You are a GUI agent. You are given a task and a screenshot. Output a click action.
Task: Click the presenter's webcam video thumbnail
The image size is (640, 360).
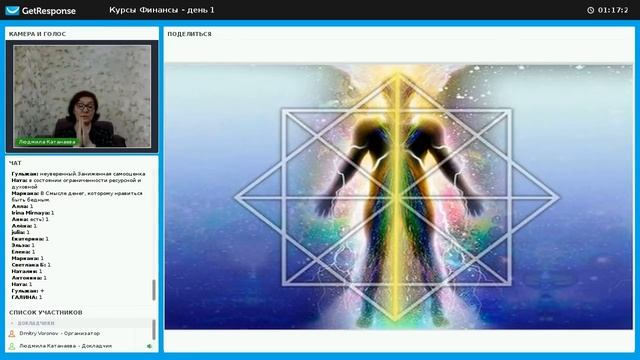[x=82, y=96]
